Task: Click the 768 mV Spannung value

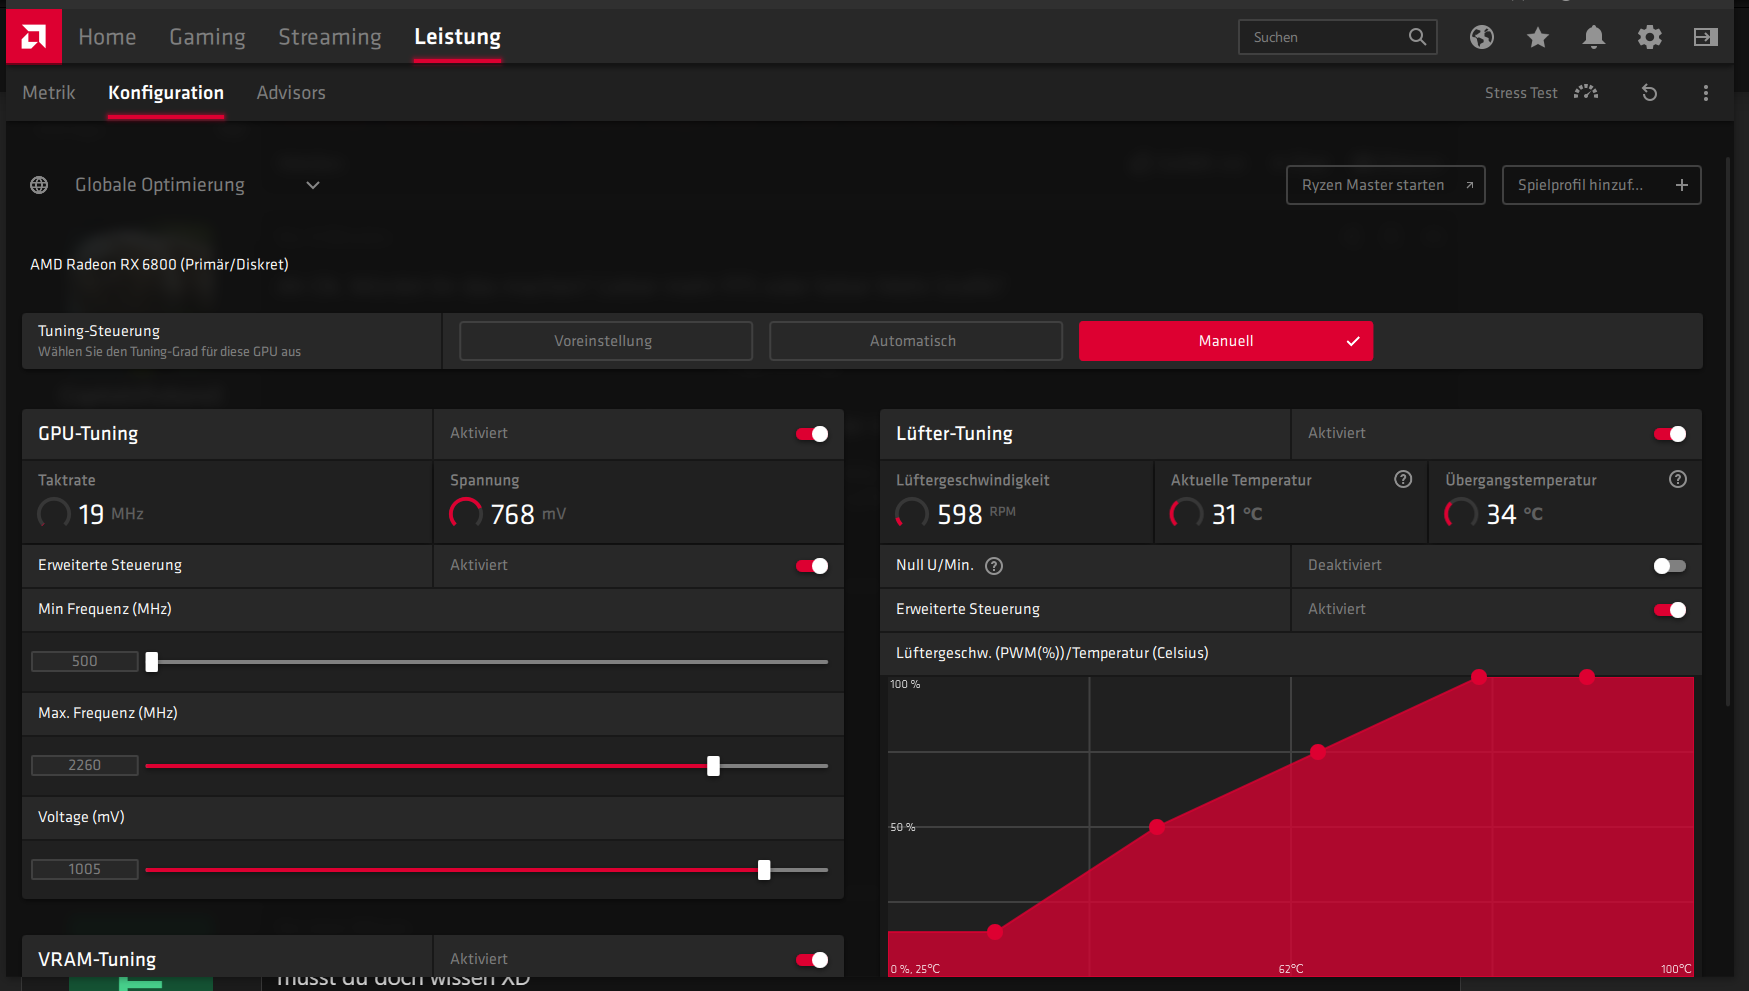Action: (528, 514)
